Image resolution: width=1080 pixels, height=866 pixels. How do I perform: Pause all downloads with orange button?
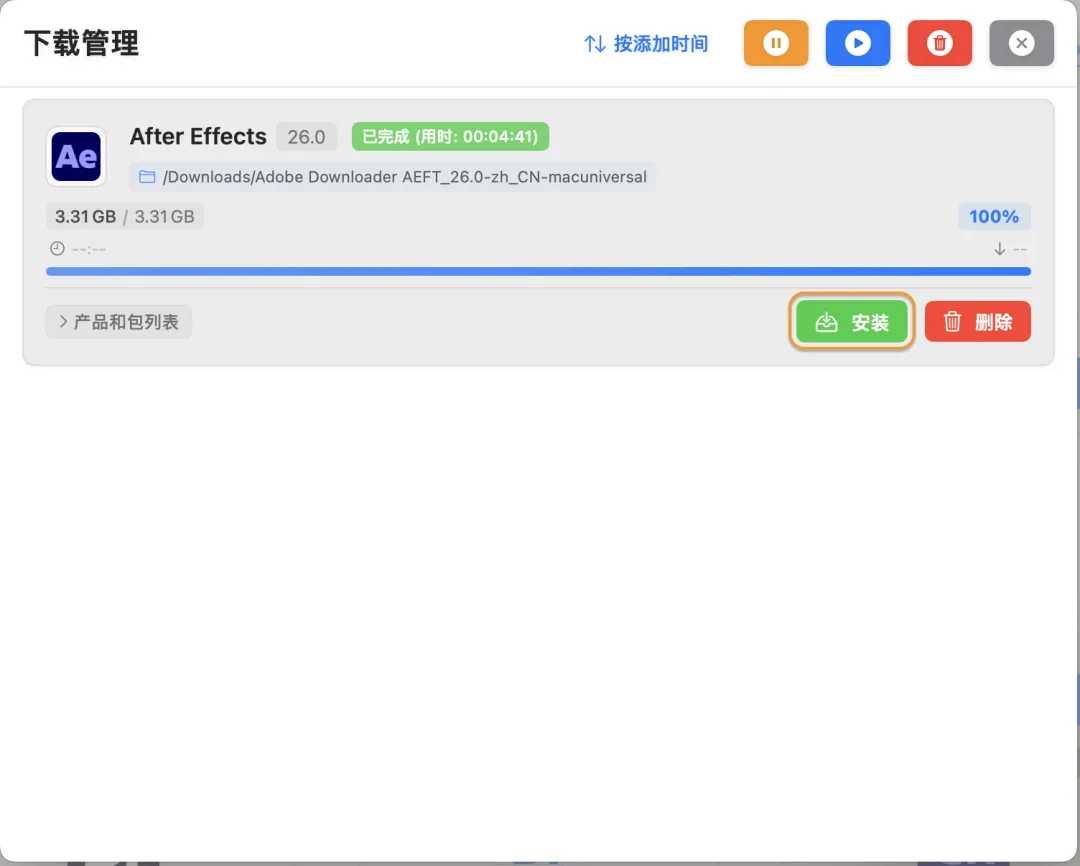pos(776,43)
